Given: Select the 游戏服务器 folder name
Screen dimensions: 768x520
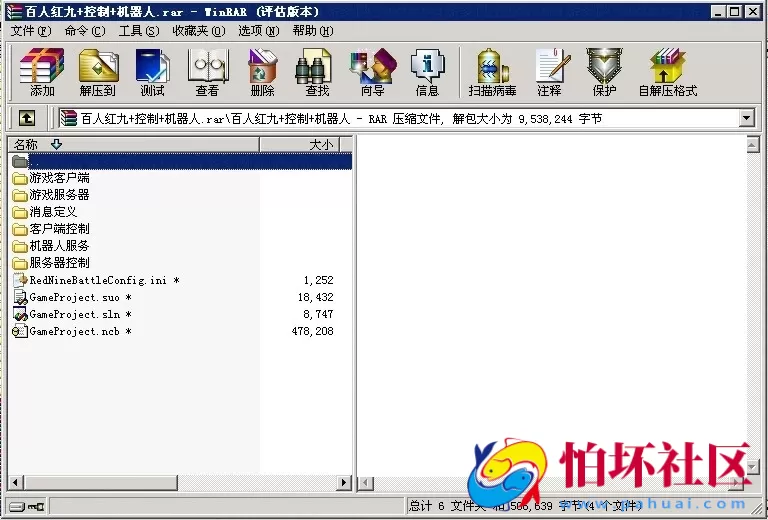Looking at the screenshot, I should [59, 195].
